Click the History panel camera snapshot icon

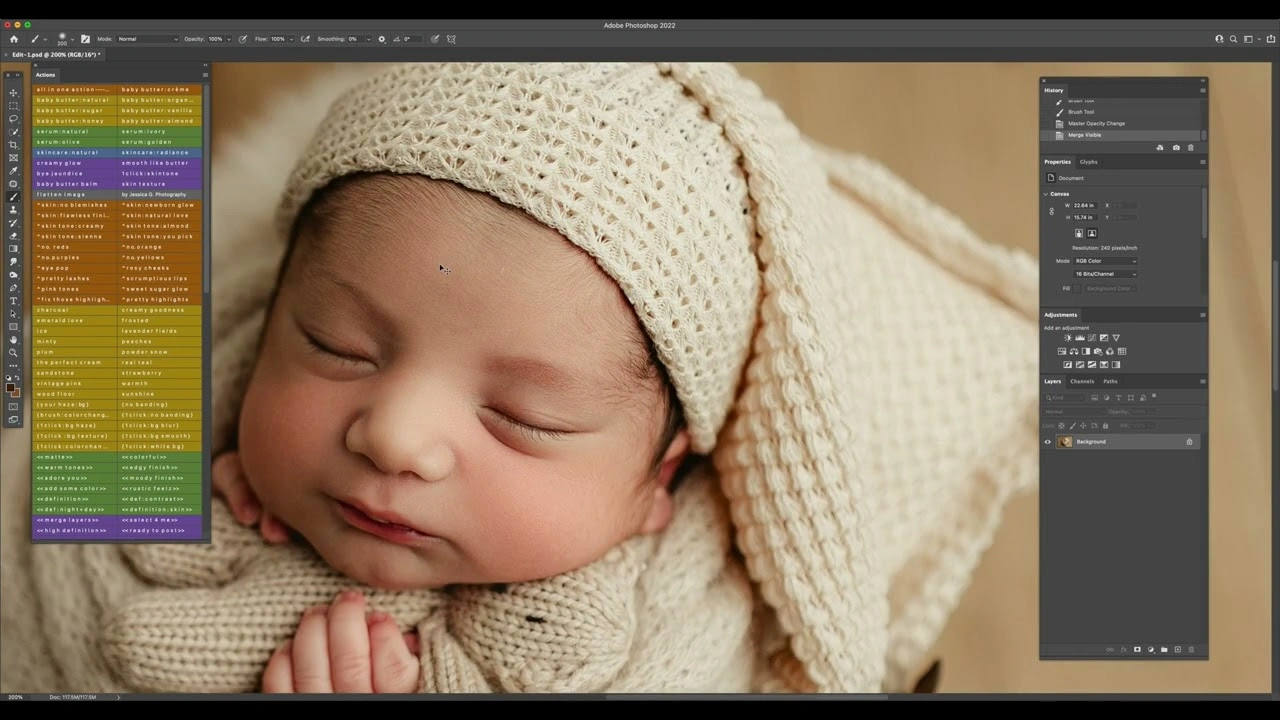pyautogui.click(x=1177, y=148)
